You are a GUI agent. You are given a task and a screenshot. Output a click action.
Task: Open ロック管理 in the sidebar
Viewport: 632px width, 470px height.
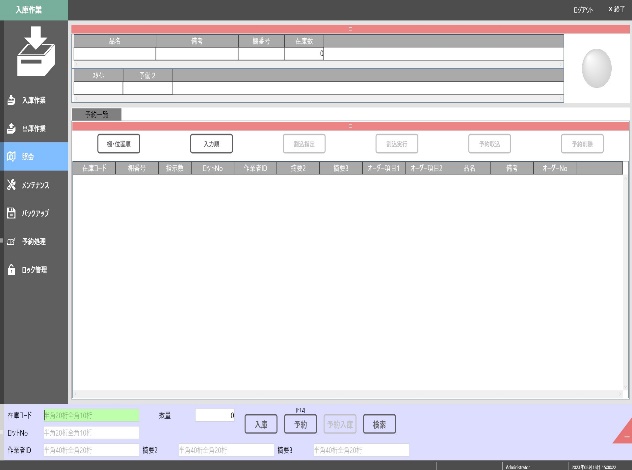pos(34,269)
